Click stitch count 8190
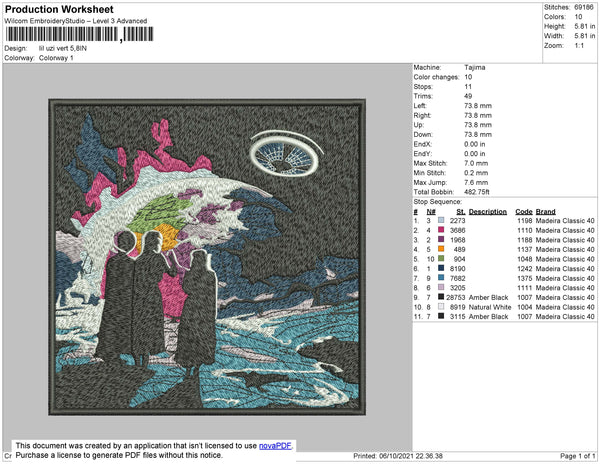This screenshot has height=464, width=600. [458, 269]
